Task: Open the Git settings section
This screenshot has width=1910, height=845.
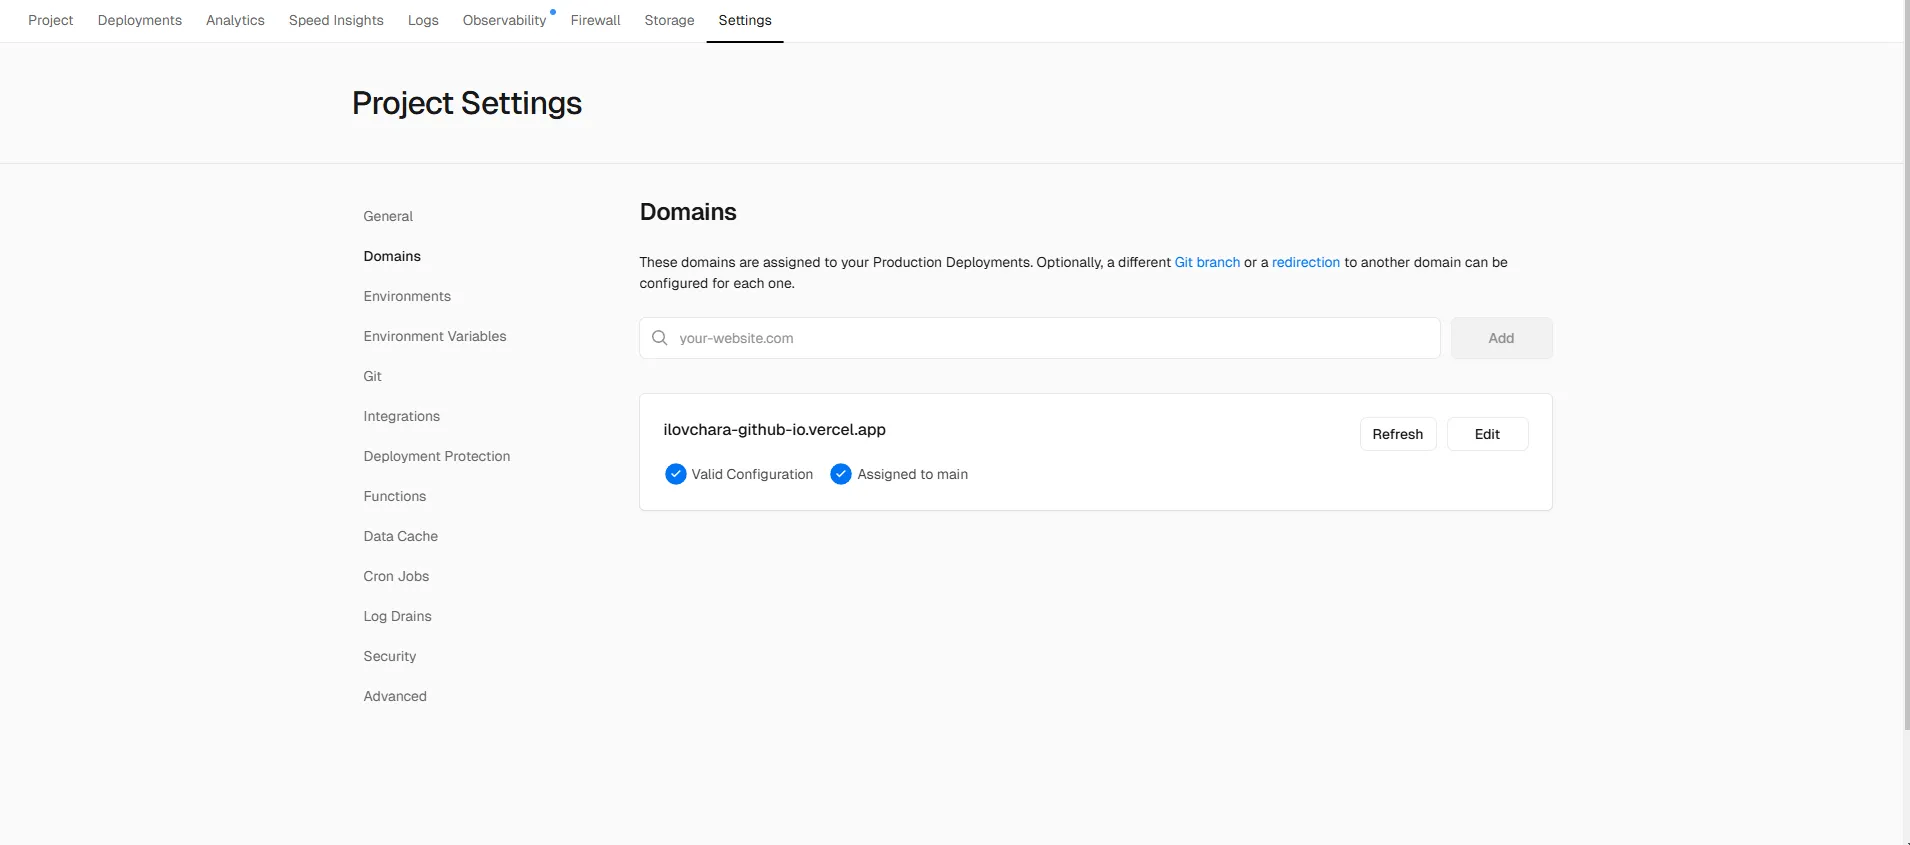Action: (x=372, y=376)
